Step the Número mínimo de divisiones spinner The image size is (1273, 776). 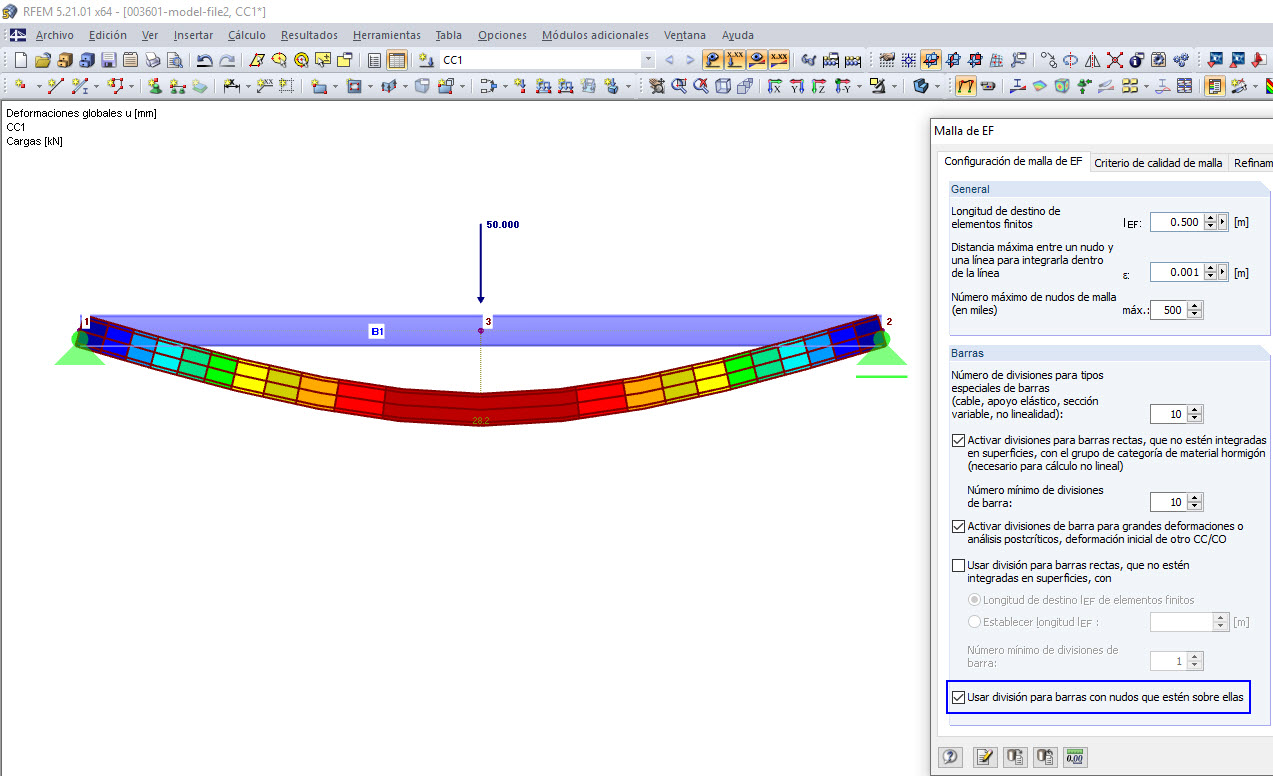point(1196,502)
